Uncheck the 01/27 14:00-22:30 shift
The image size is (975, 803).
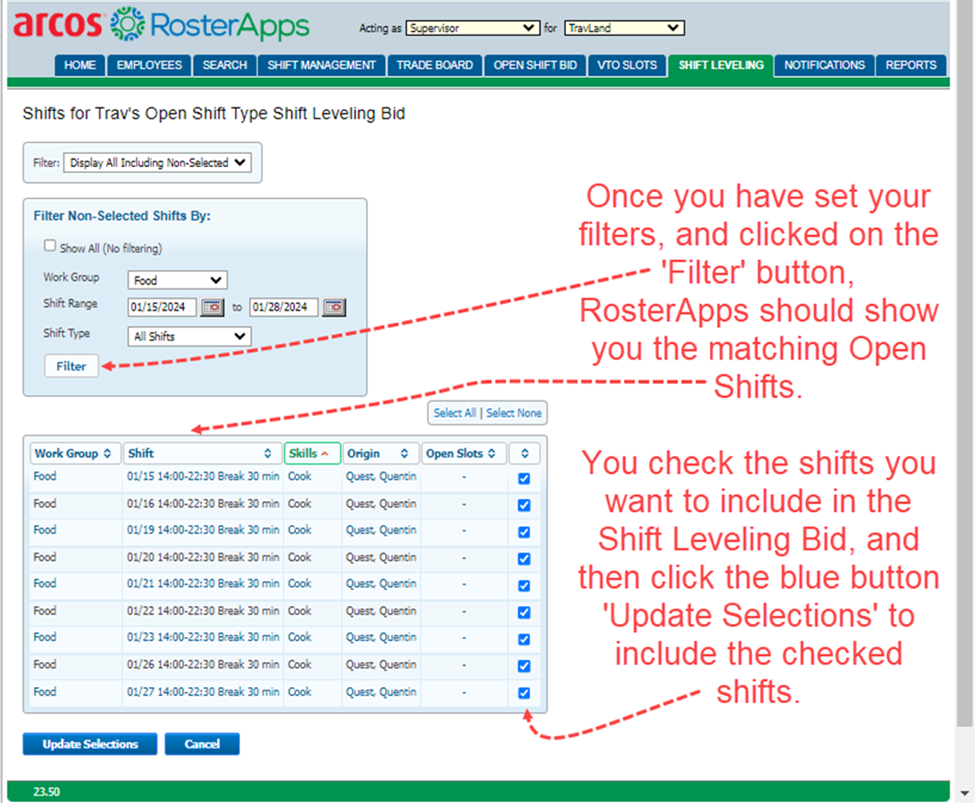pos(524,692)
